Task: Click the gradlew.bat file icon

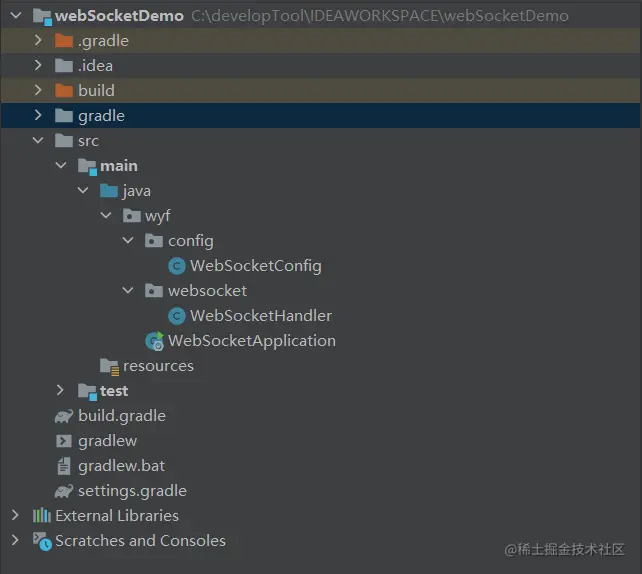Action: (x=64, y=466)
